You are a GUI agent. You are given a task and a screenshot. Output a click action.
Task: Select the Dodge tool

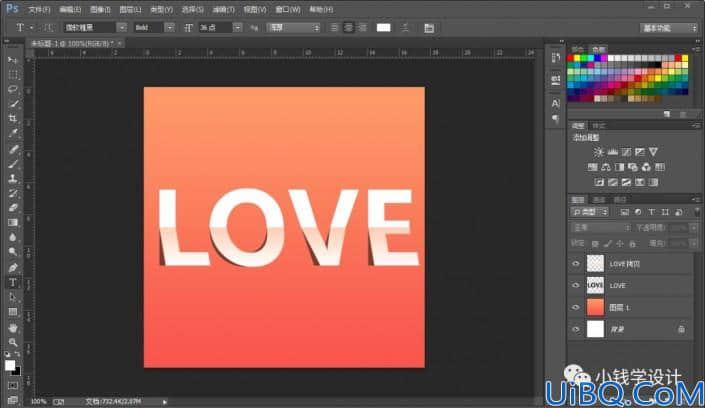click(x=13, y=252)
